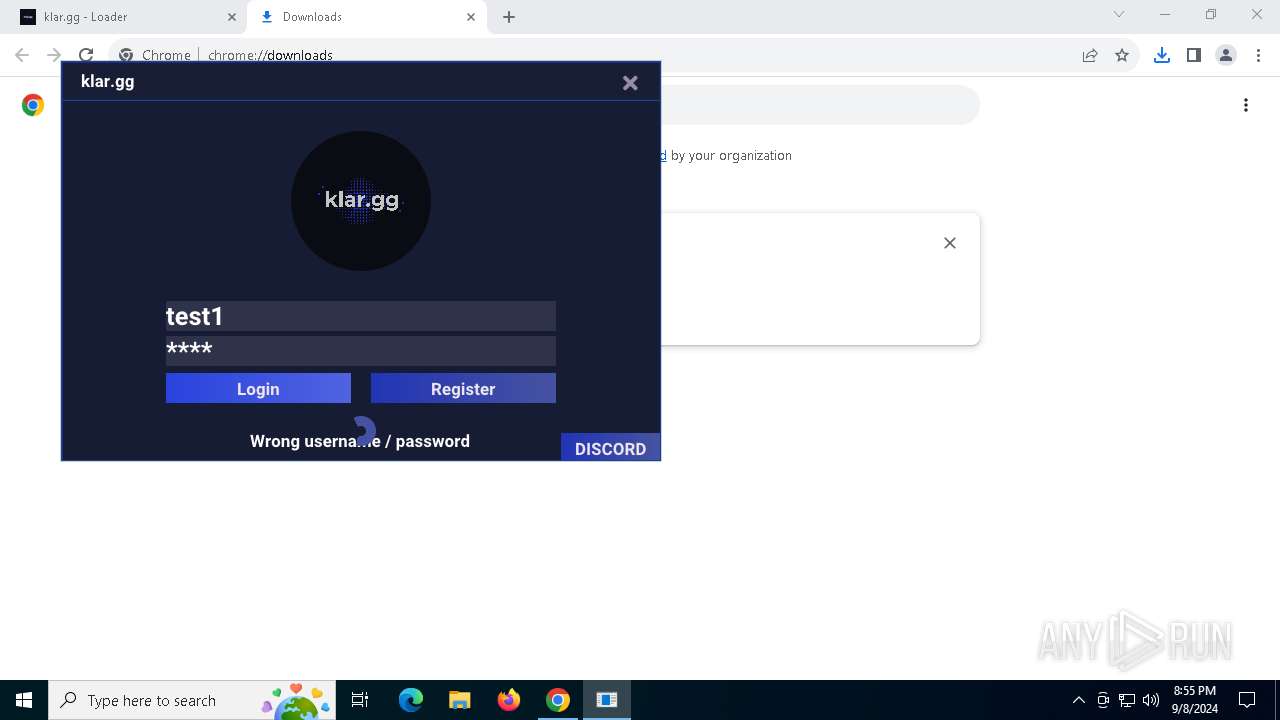Screen dimensions: 1280x720
Task: Click the taskbar search box
Action: (192, 700)
